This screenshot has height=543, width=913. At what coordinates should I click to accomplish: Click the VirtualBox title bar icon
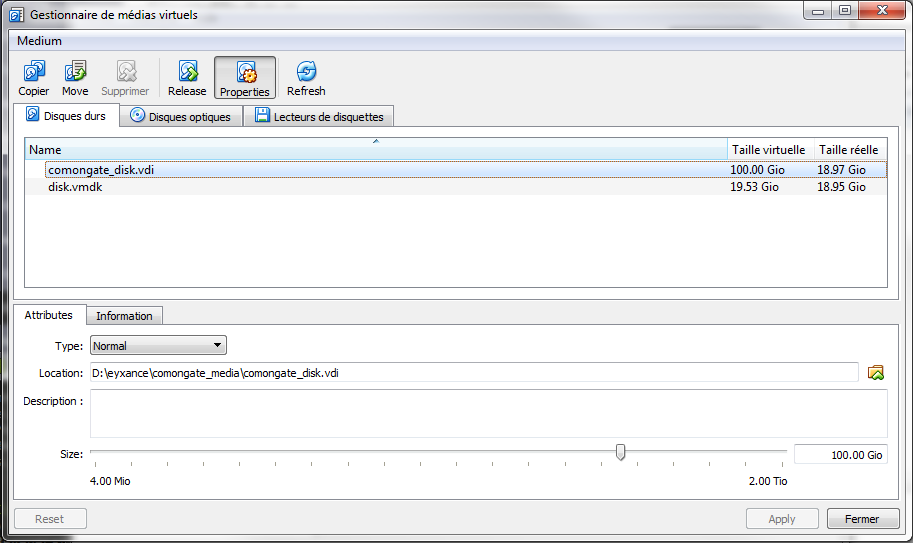(17, 15)
